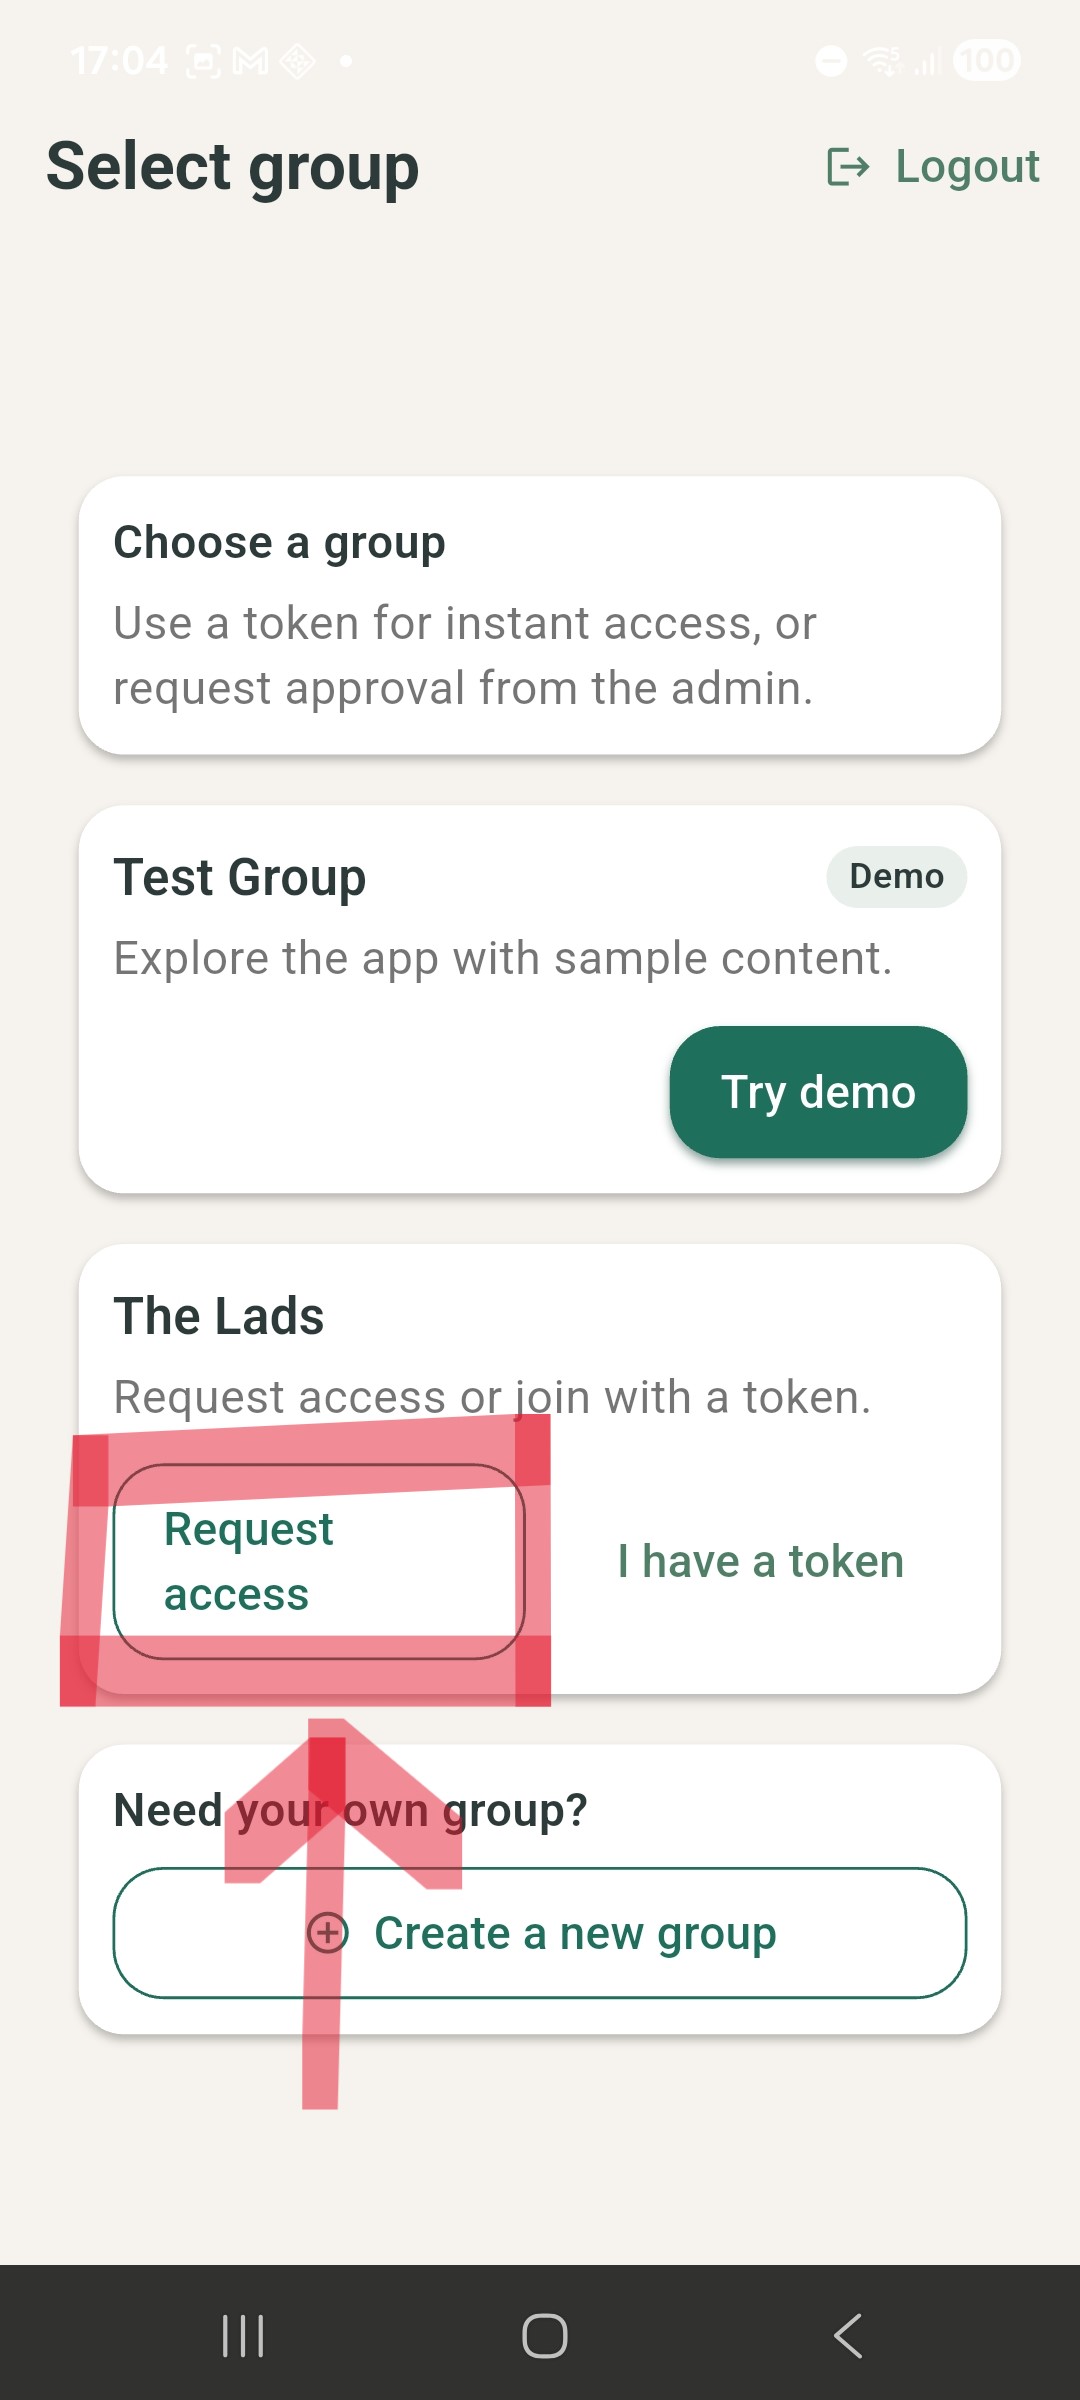Tap the Select group page heading
The height and width of the screenshot is (2400, 1080).
point(233,166)
